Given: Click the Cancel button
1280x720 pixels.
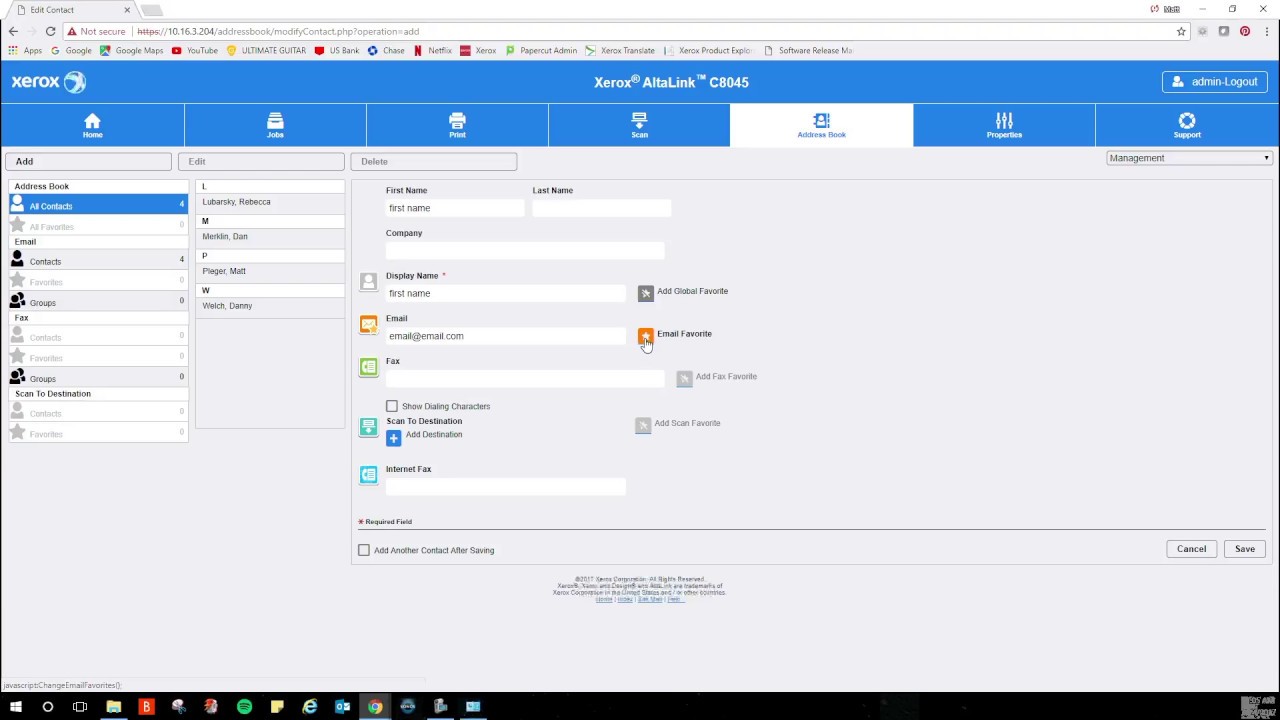Looking at the screenshot, I should coord(1191,549).
